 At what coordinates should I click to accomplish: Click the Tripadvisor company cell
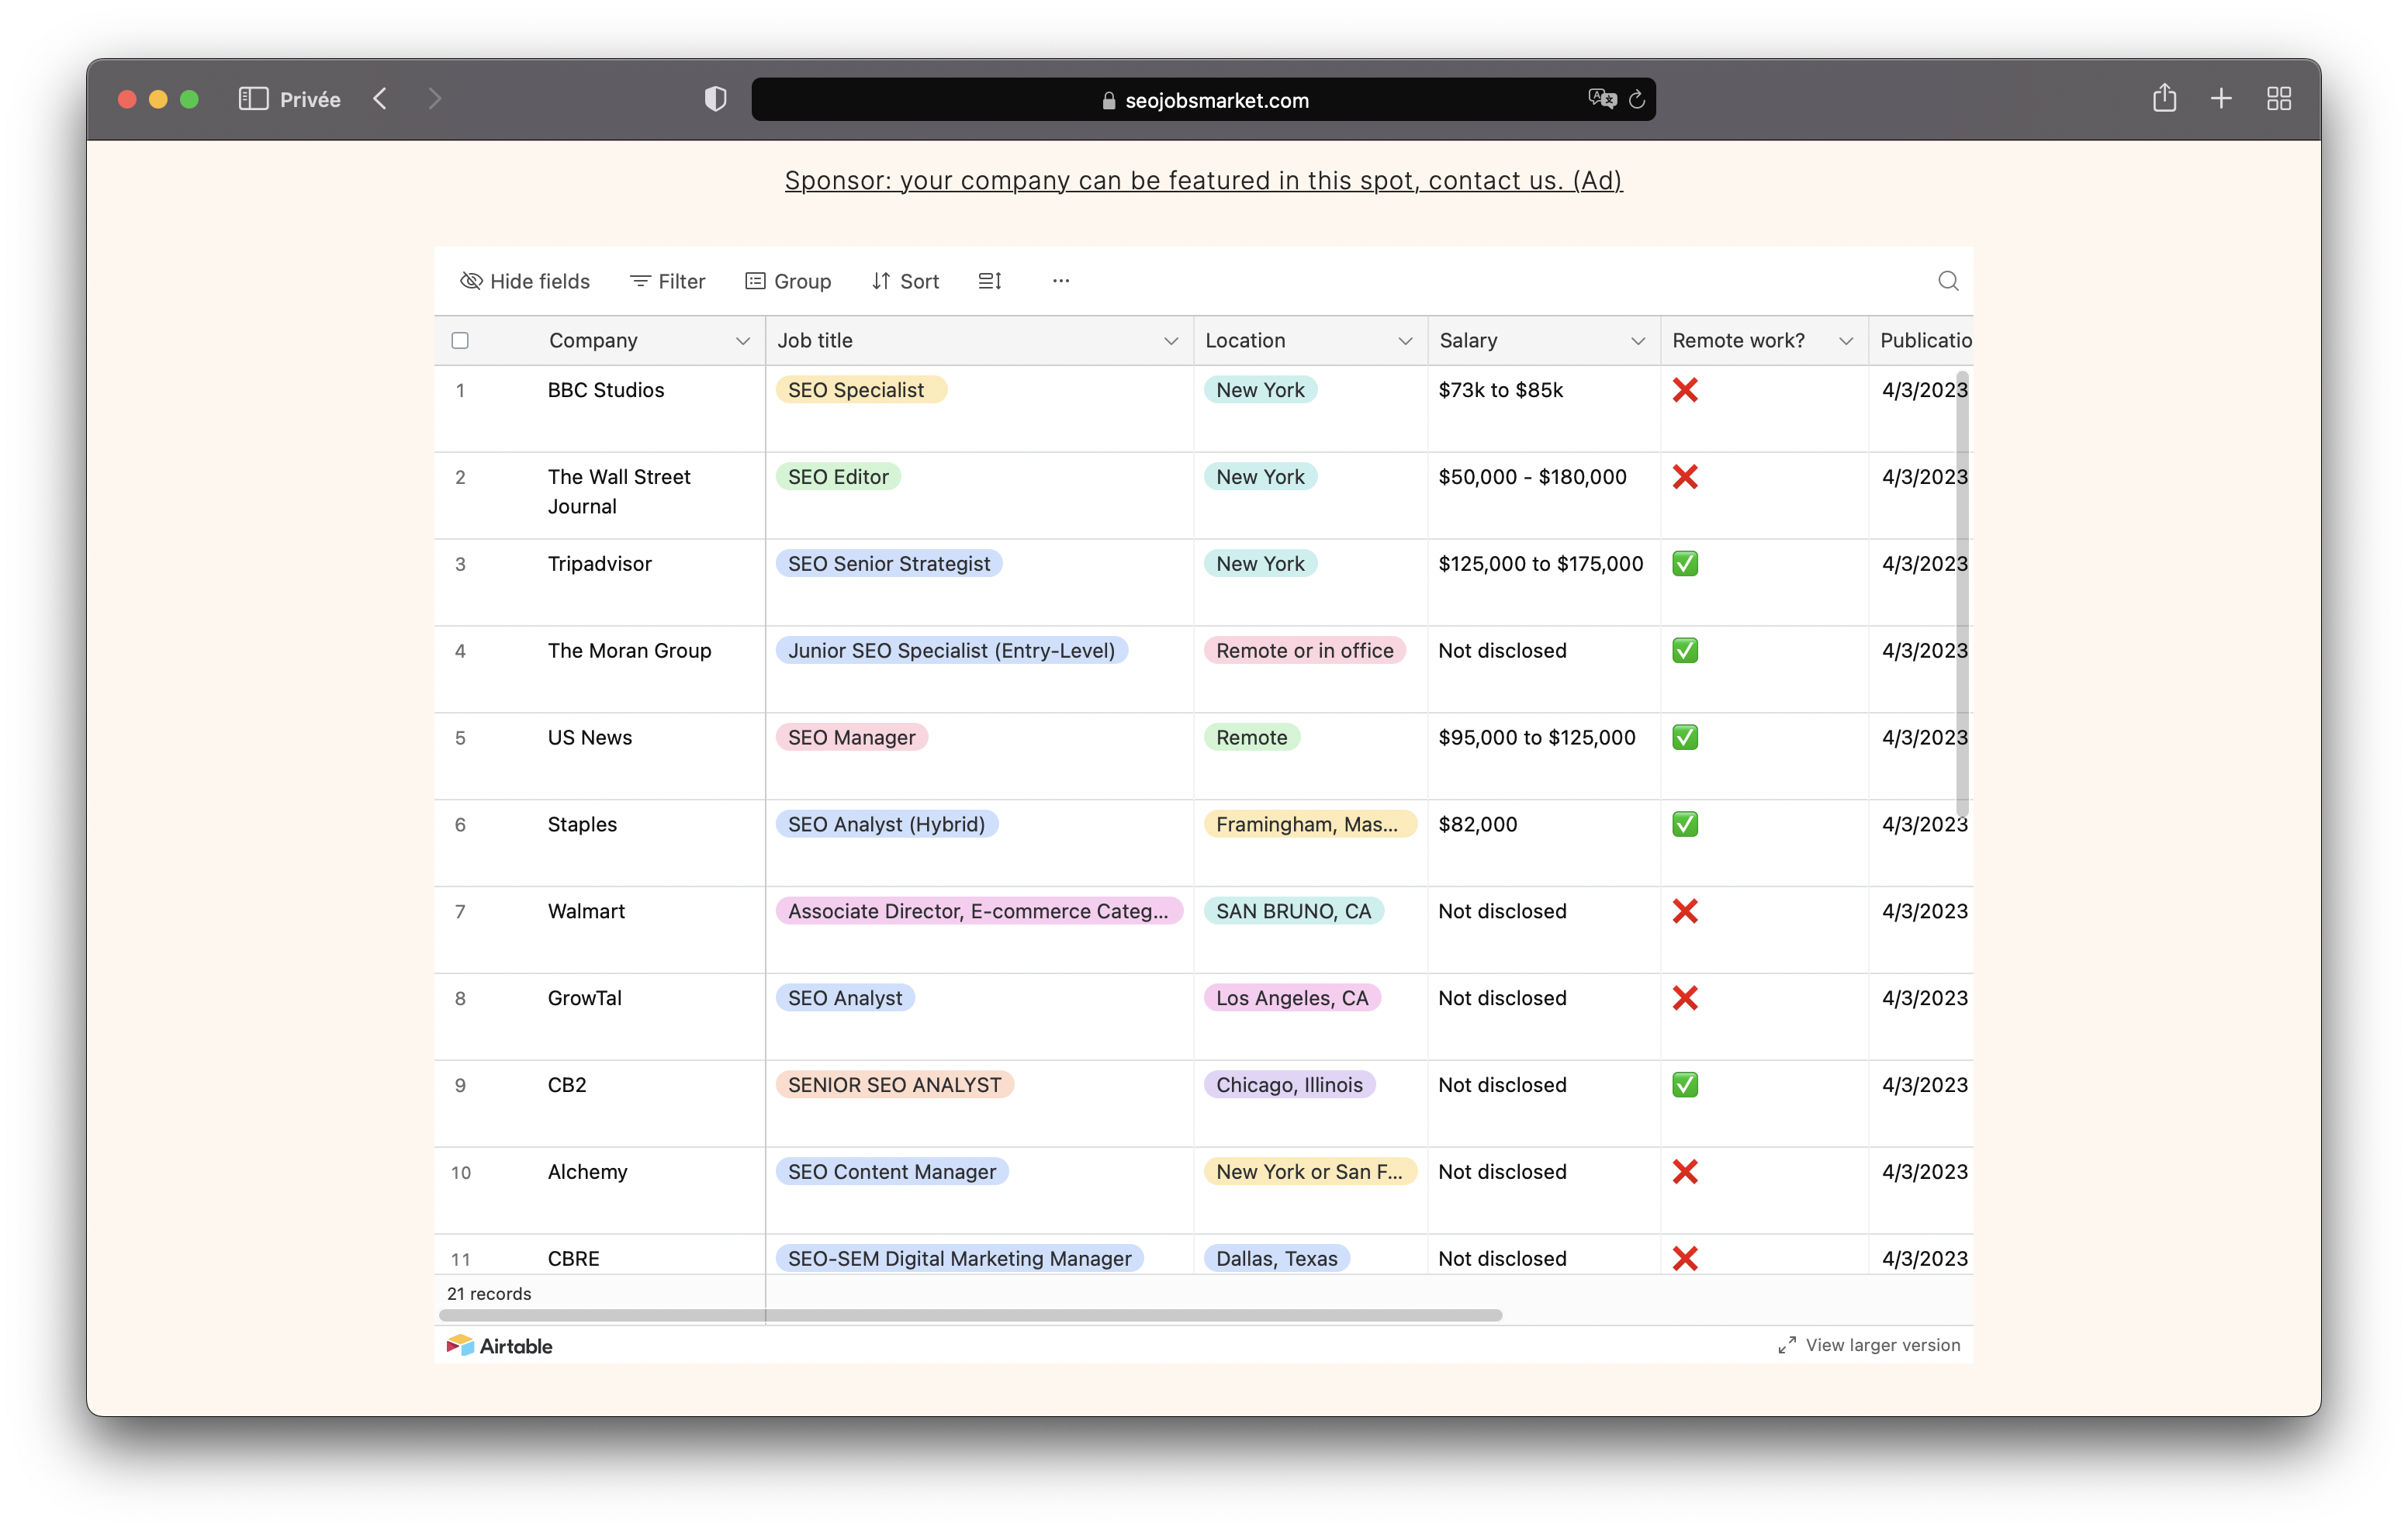click(600, 582)
